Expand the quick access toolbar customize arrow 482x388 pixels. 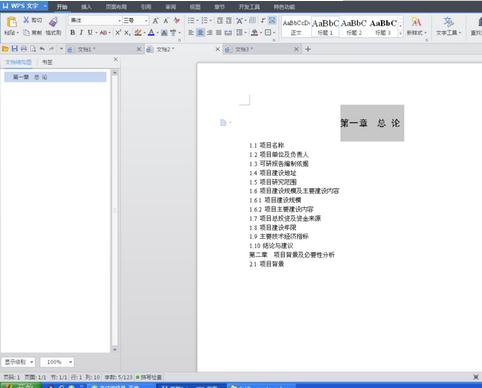coord(61,49)
